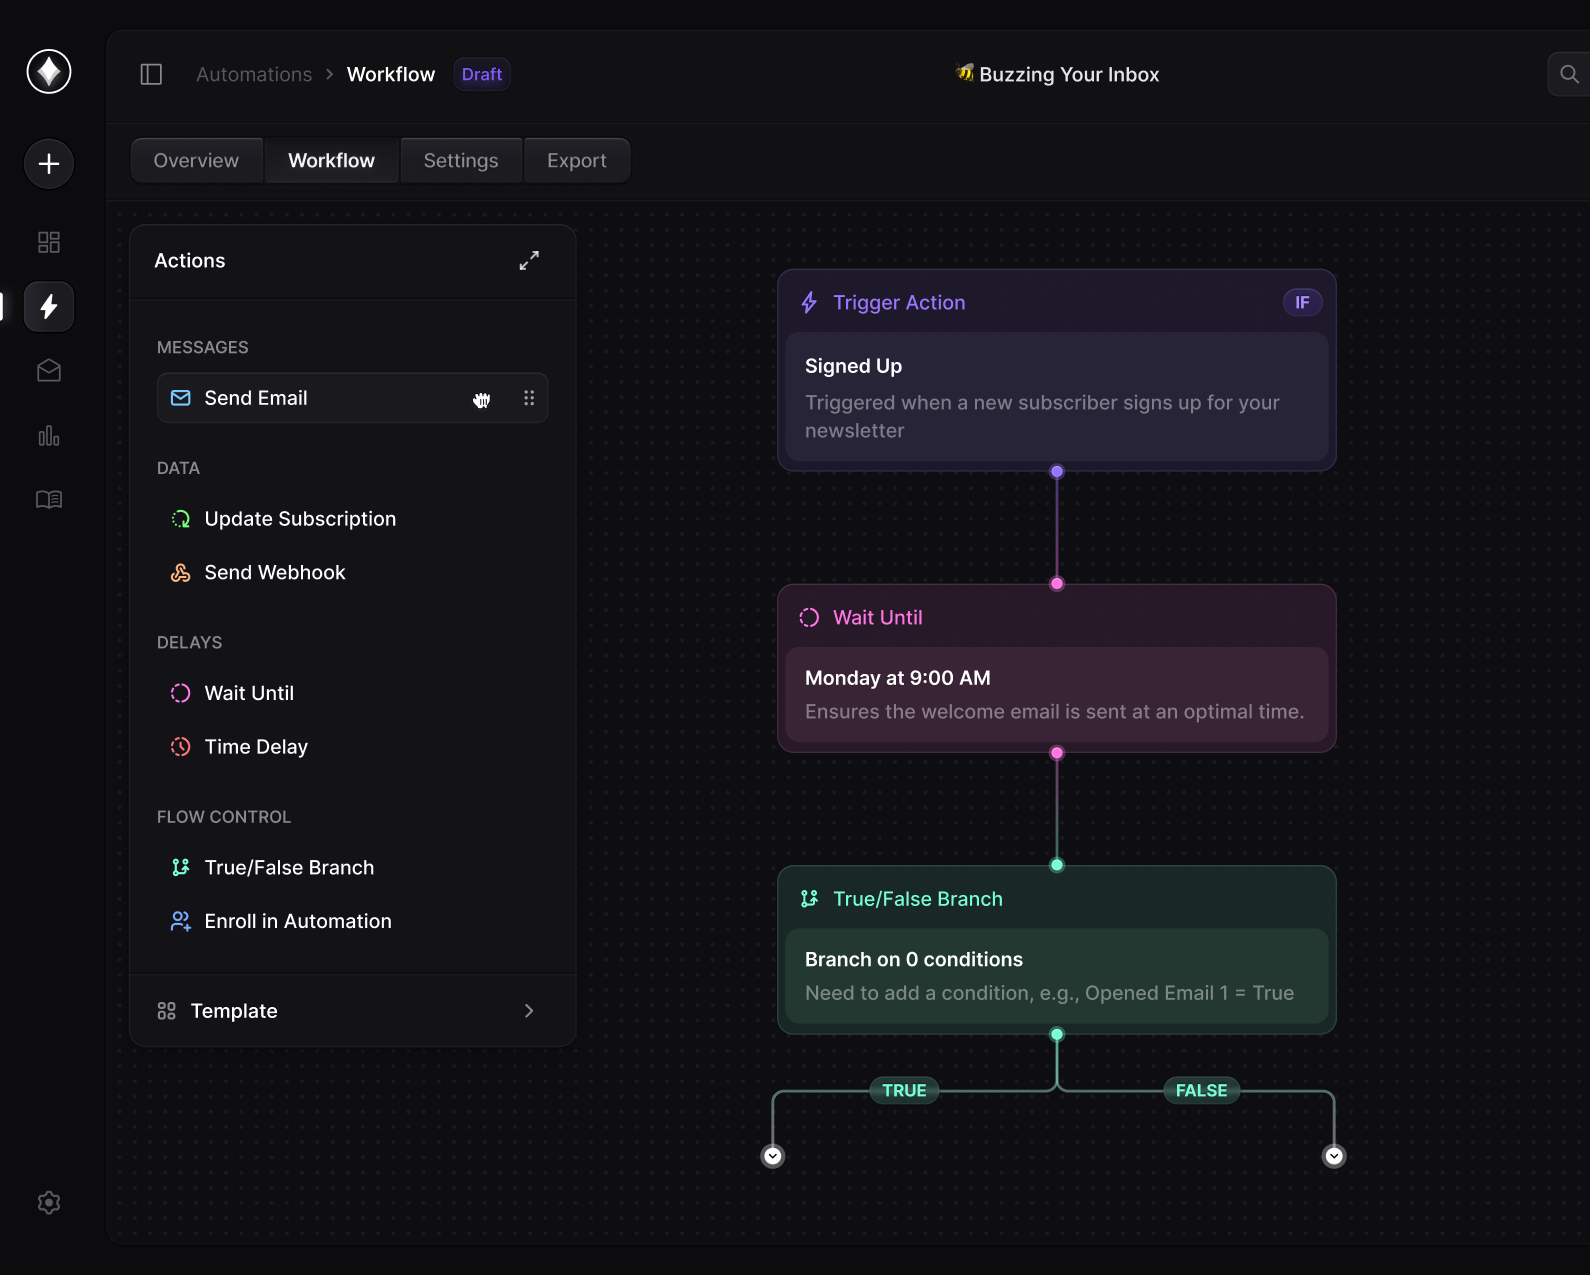Expand the Actions panel with arrows icon
The width and height of the screenshot is (1590, 1275).
pos(529,261)
